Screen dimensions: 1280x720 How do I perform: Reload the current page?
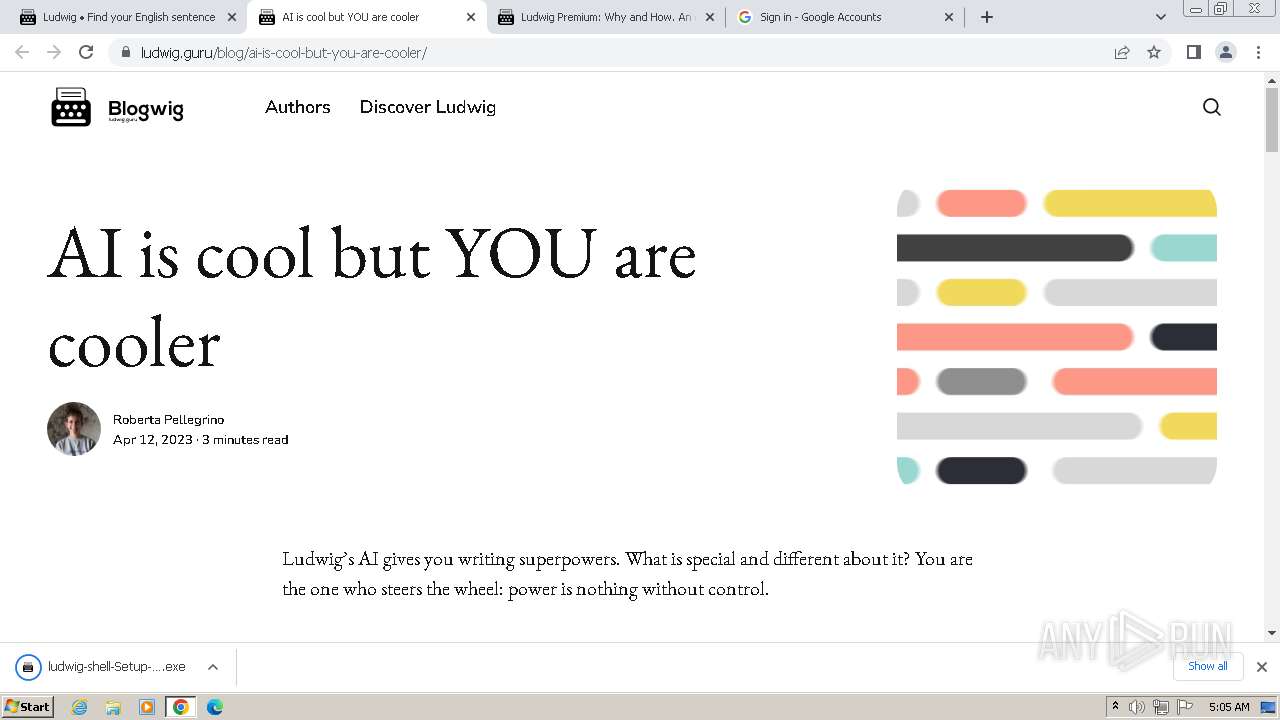pos(86,52)
